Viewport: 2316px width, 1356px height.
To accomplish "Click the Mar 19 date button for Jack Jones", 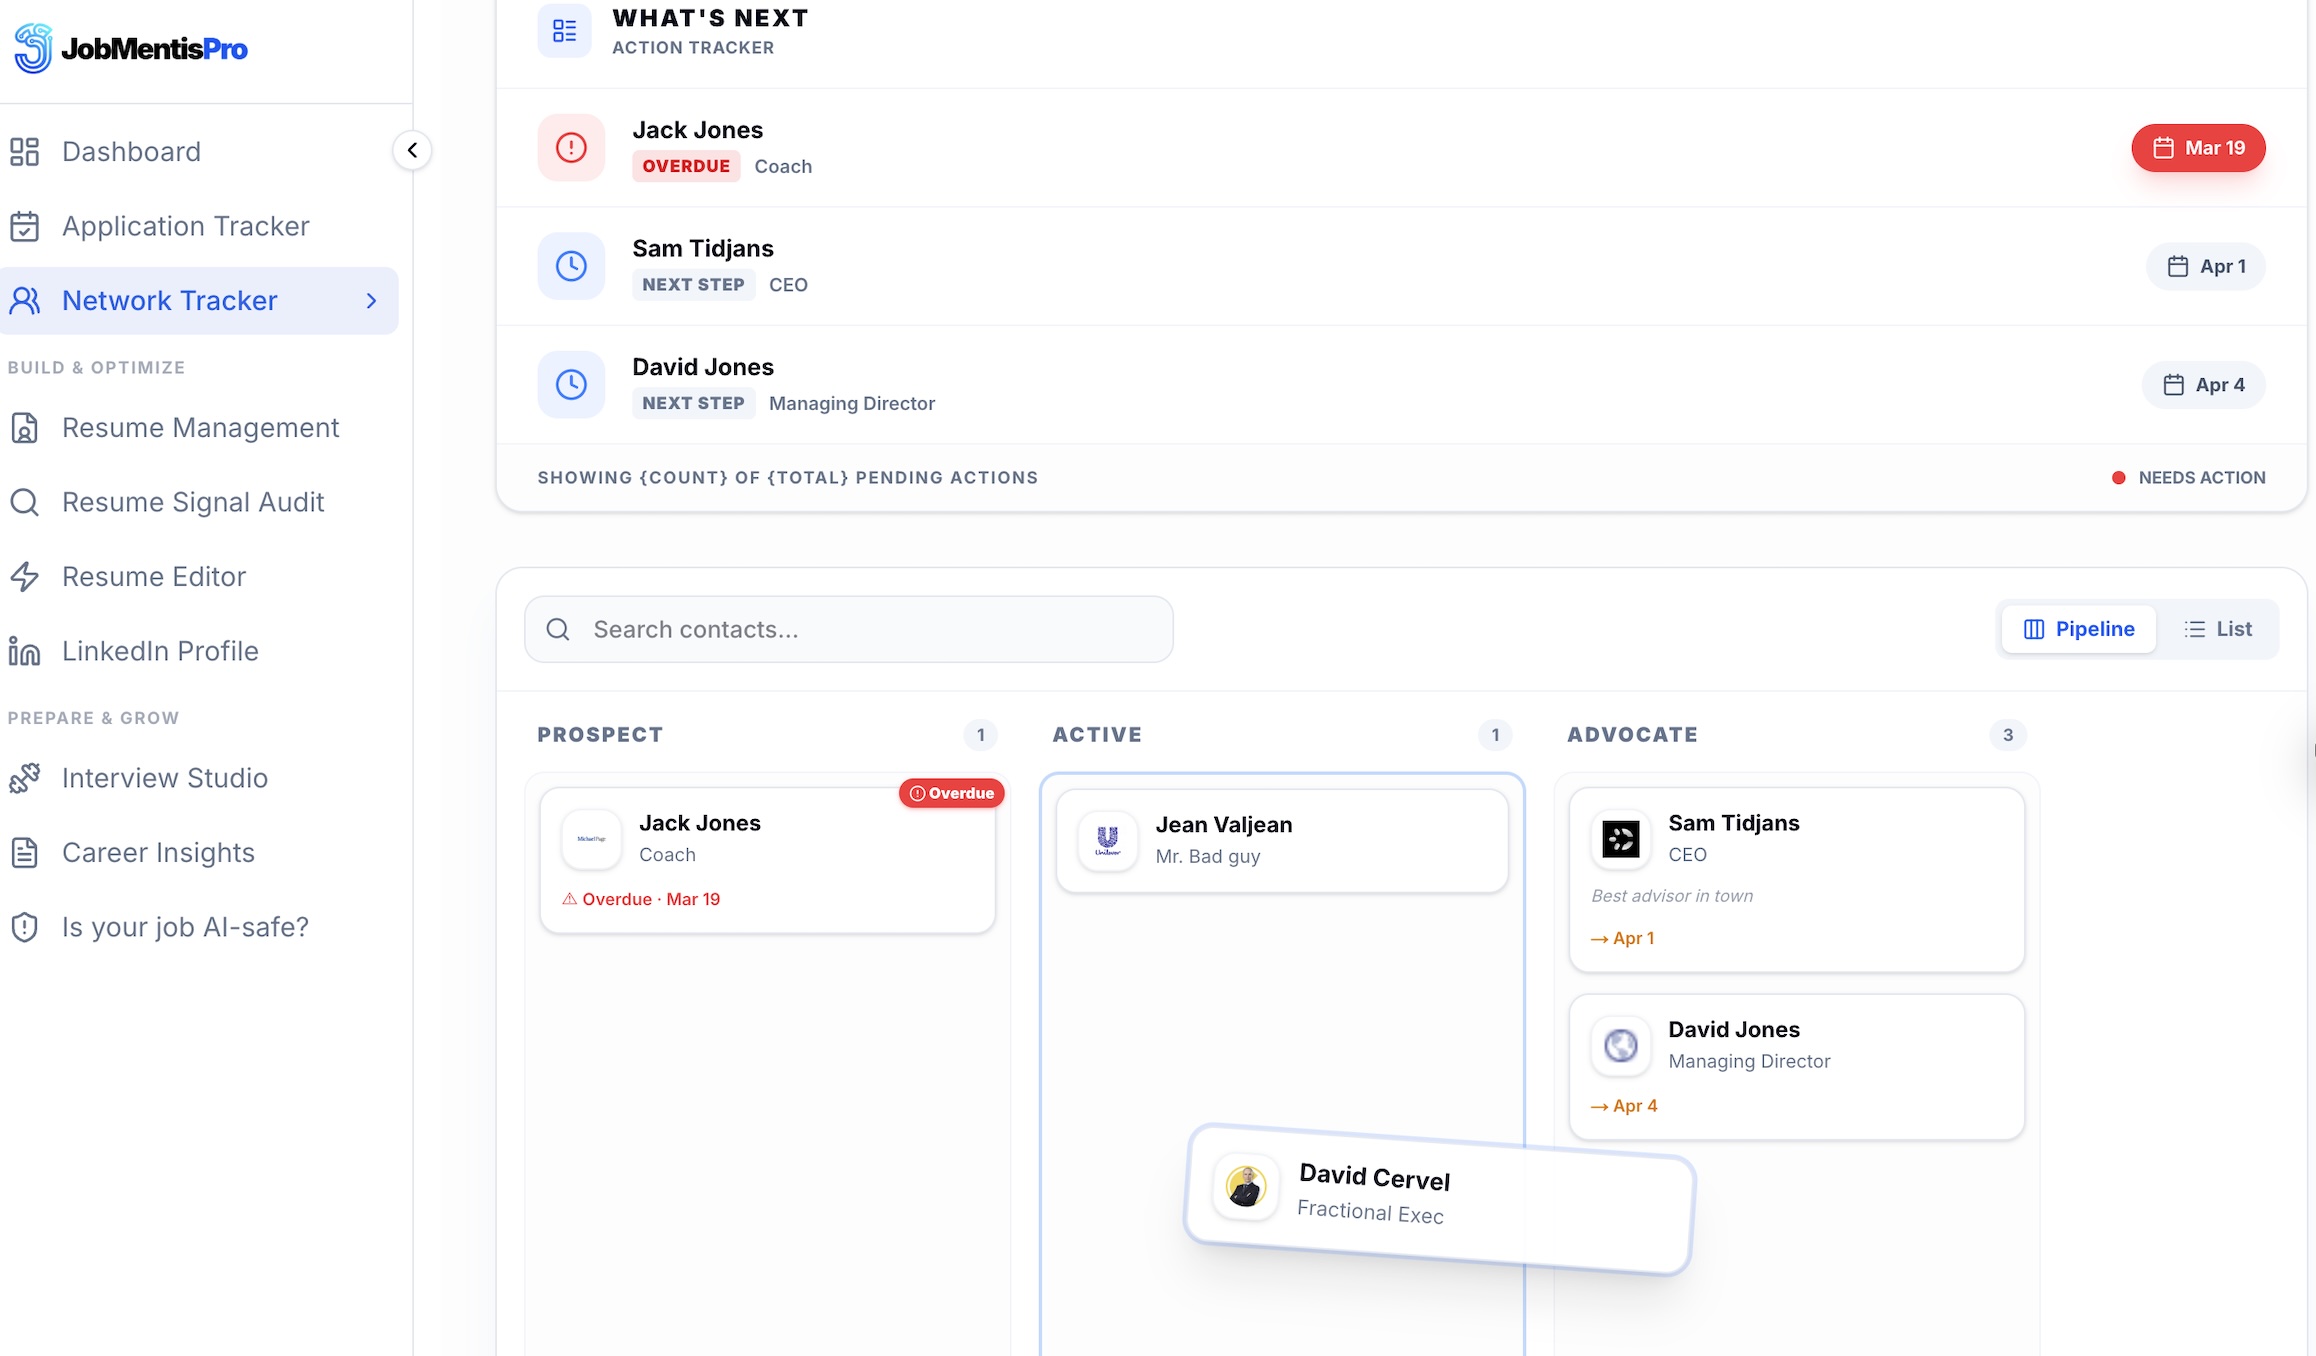I will point(2198,147).
